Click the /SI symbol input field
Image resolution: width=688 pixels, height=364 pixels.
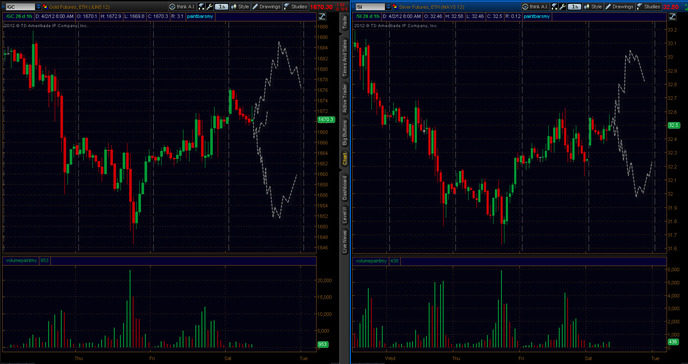point(370,7)
